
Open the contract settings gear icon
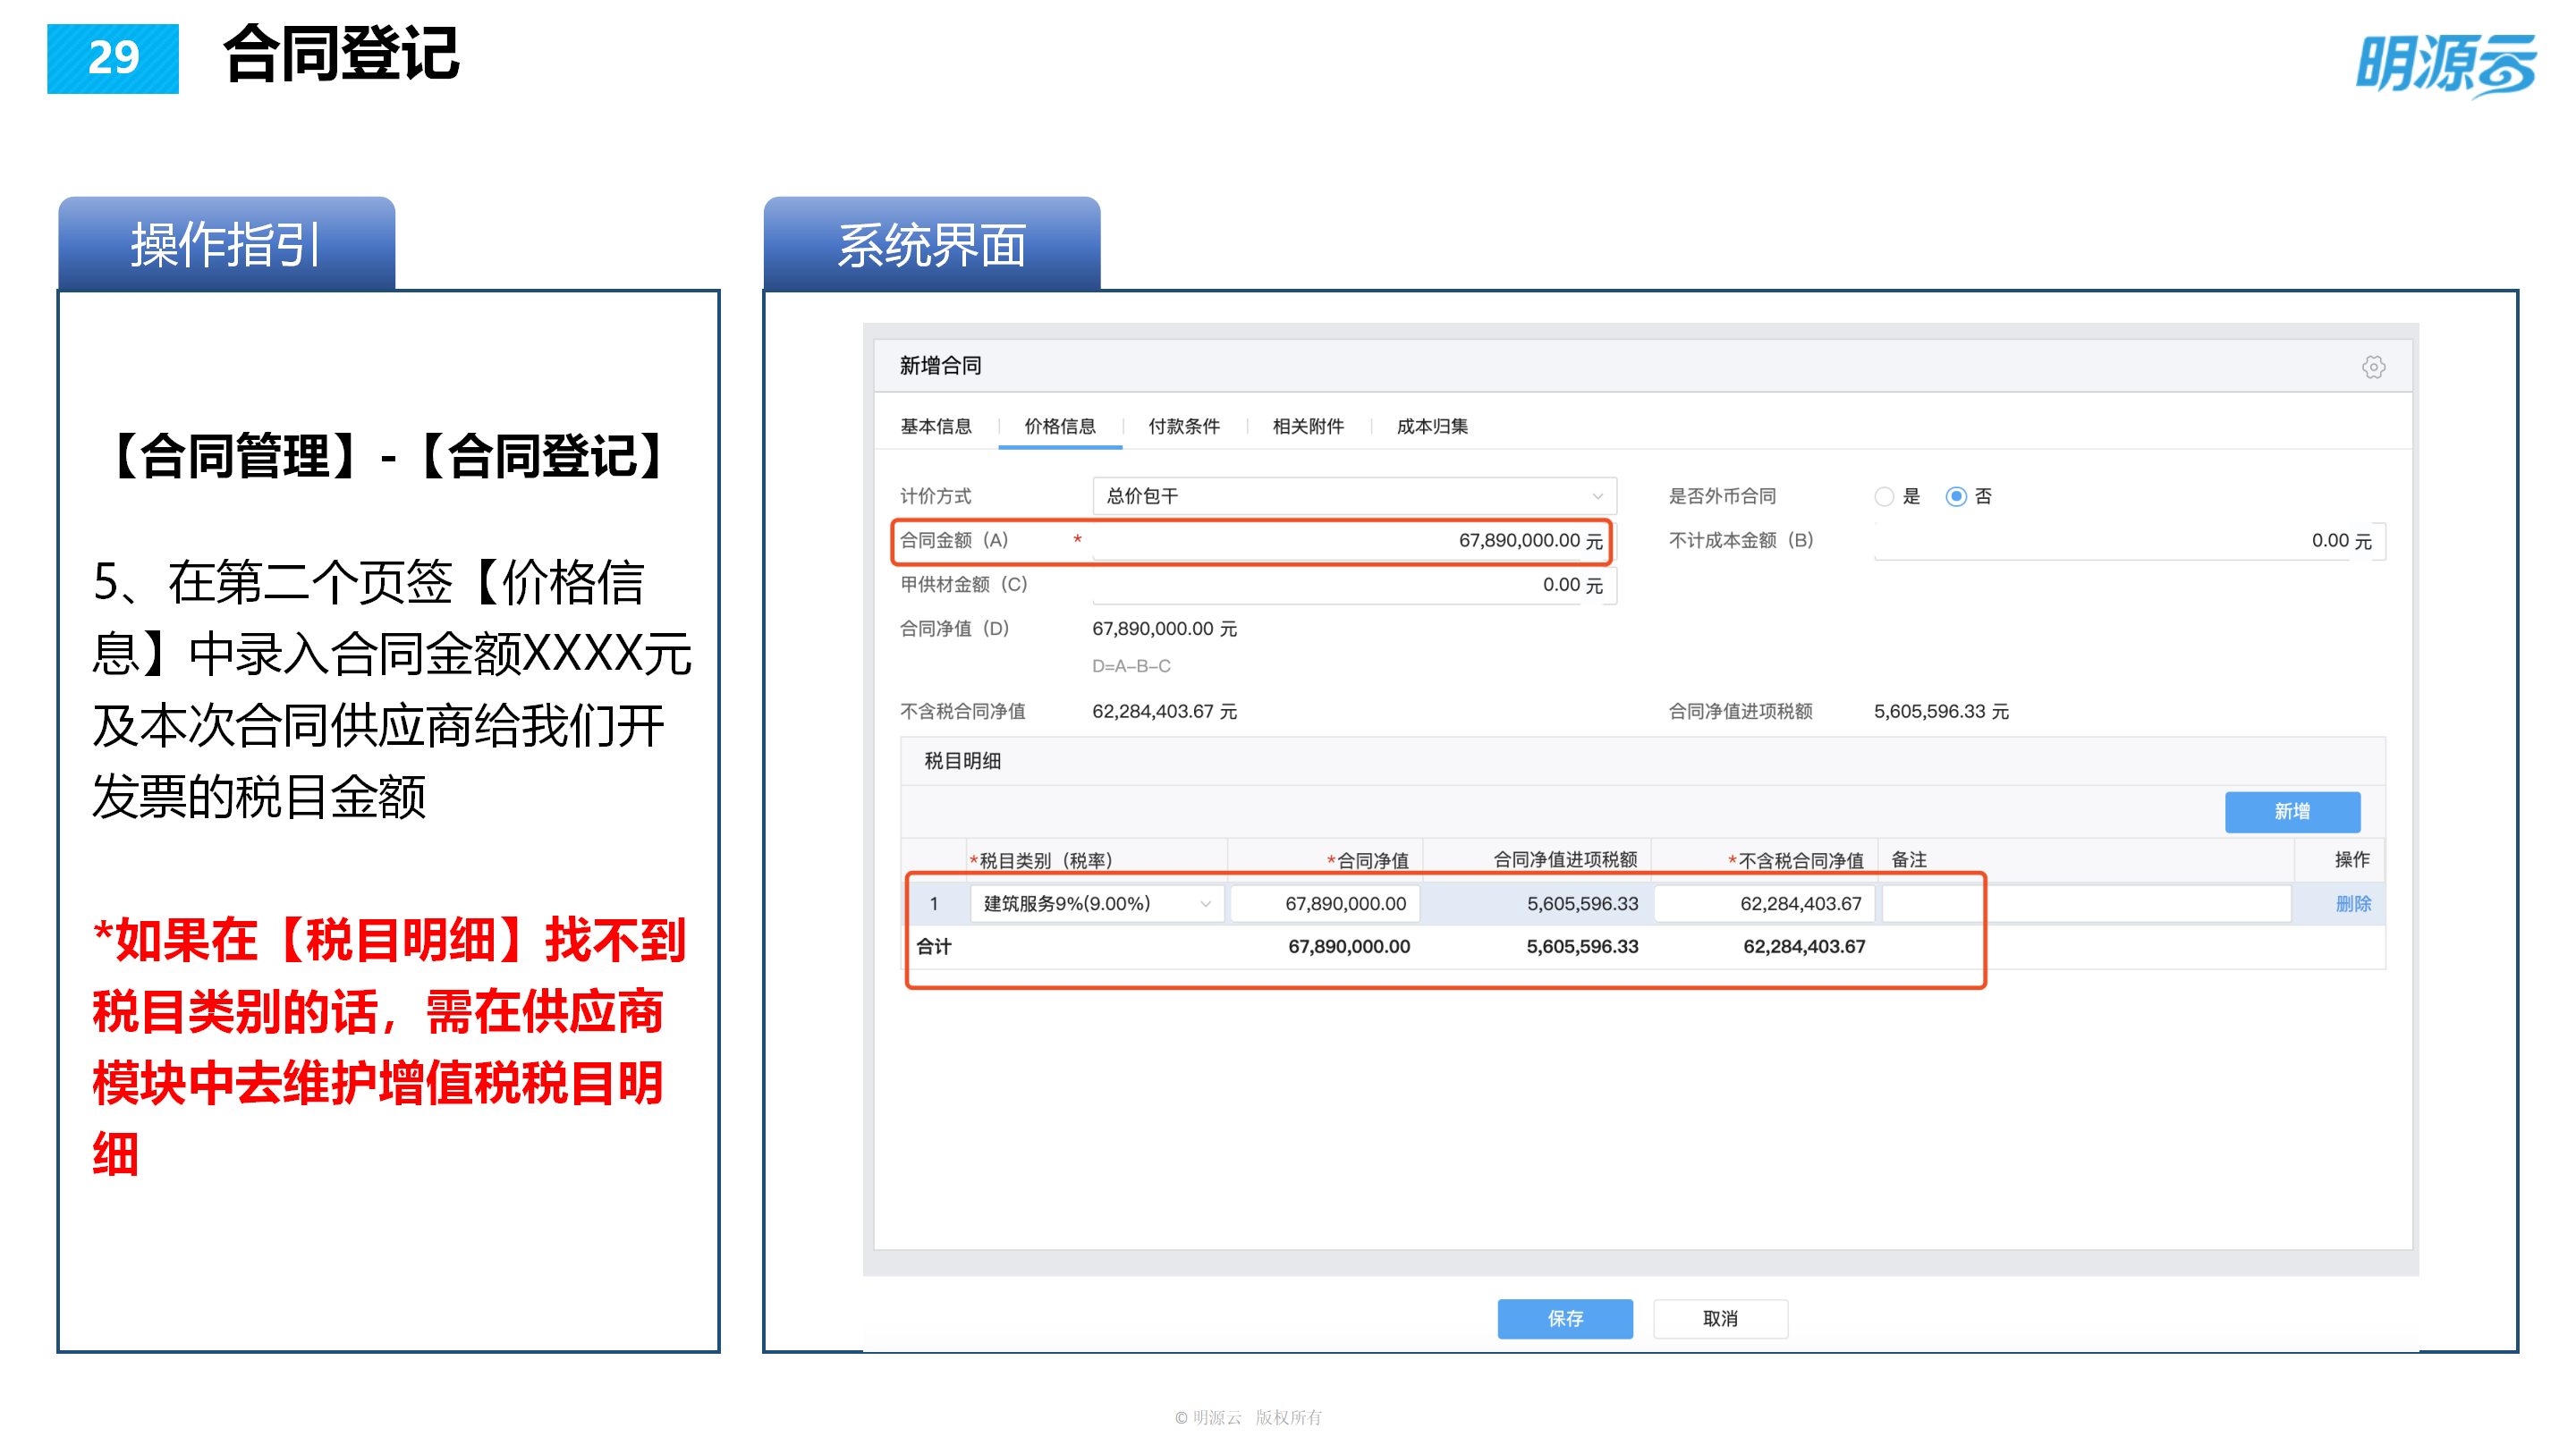pos(2374,366)
